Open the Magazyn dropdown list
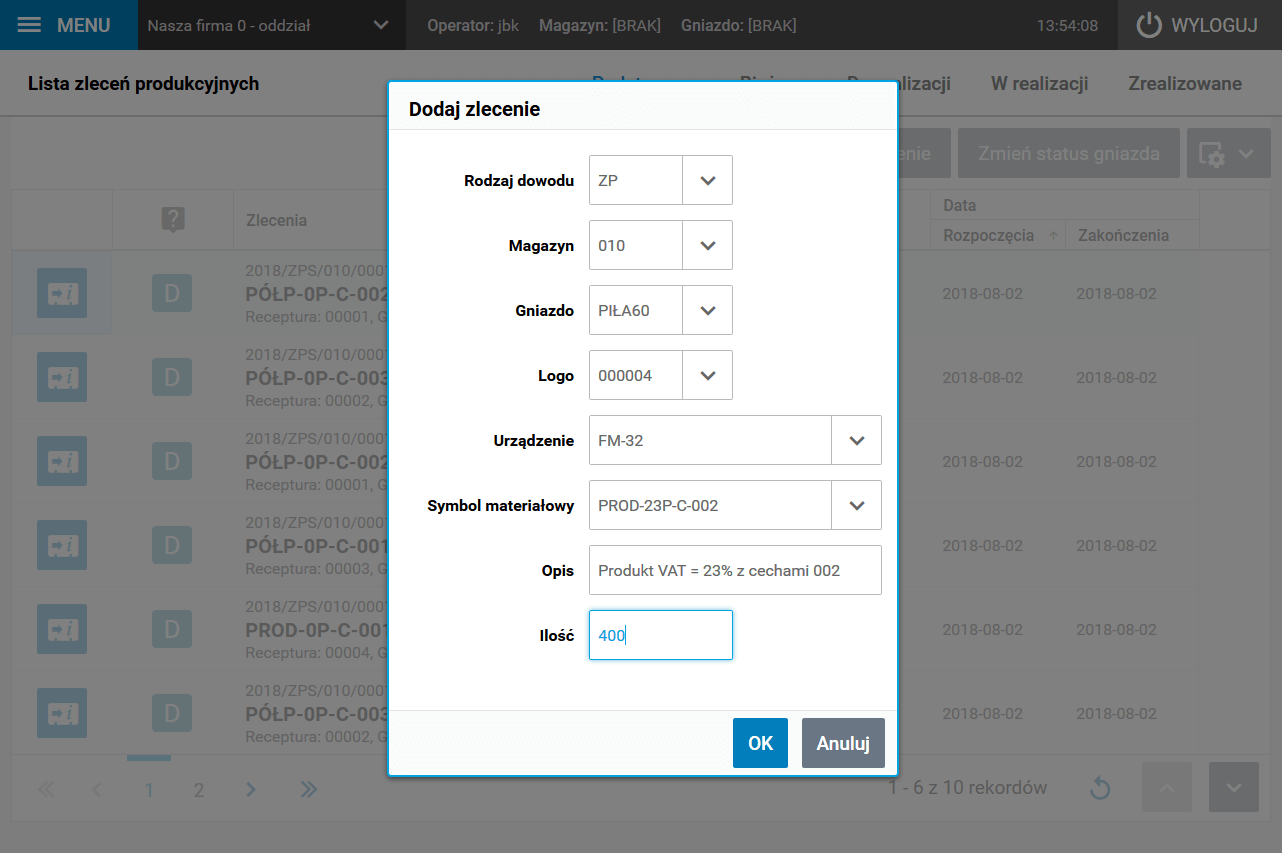 [708, 246]
